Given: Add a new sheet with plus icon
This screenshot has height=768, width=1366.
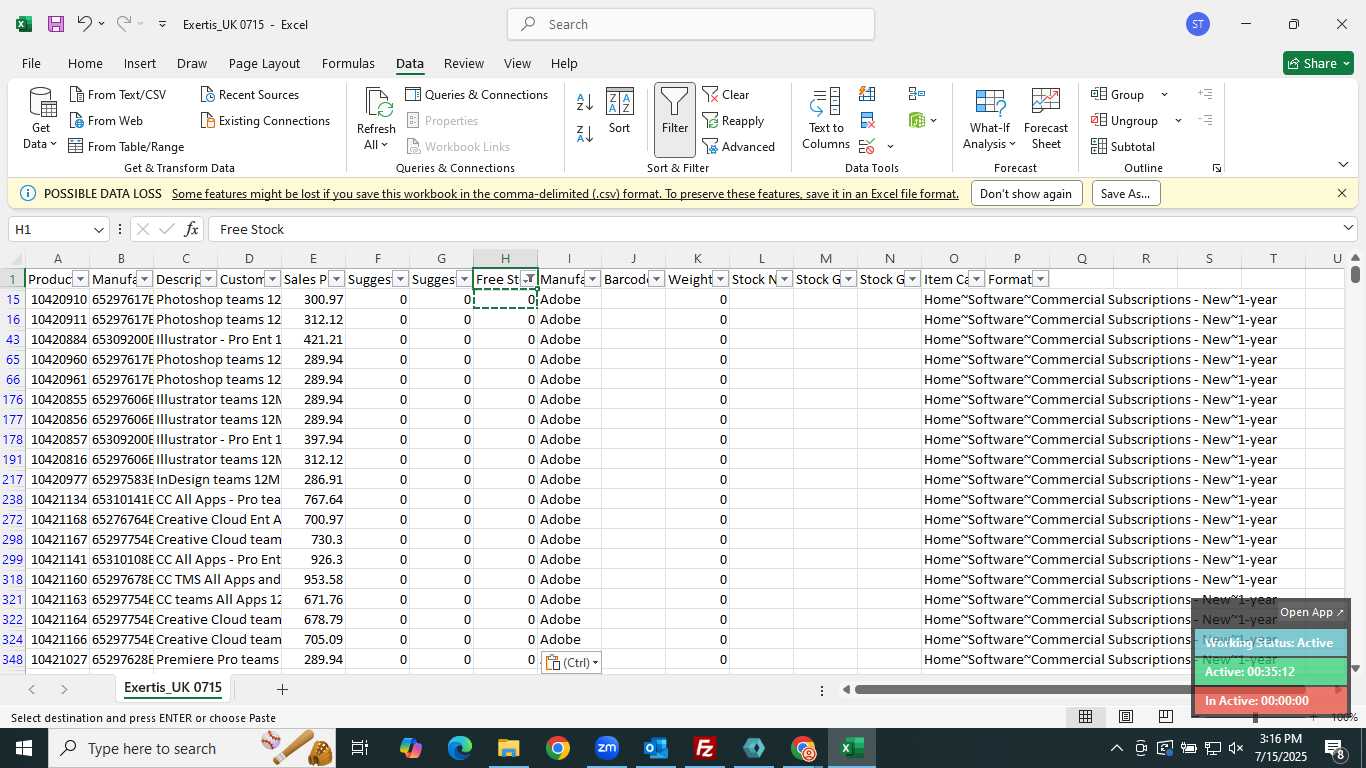Looking at the screenshot, I should tap(282, 689).
